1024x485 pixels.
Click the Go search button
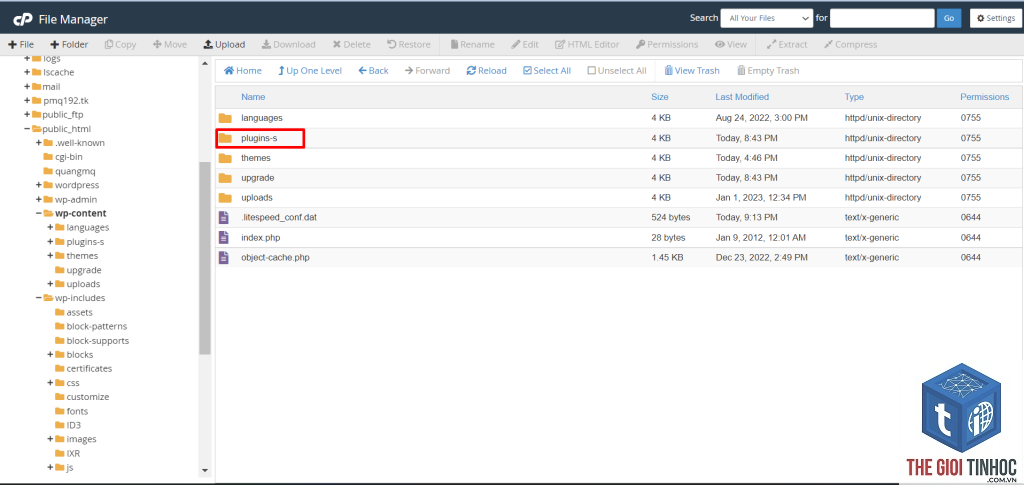tap(949, 18)
